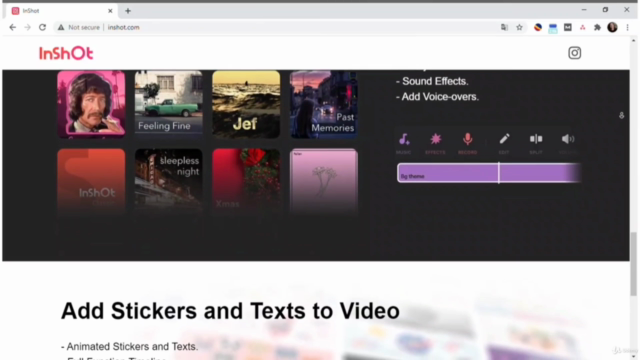The height and width of the screenshot is (360, 640).
Task: Click the Record microphone icon
Action: tap(468, 139)
